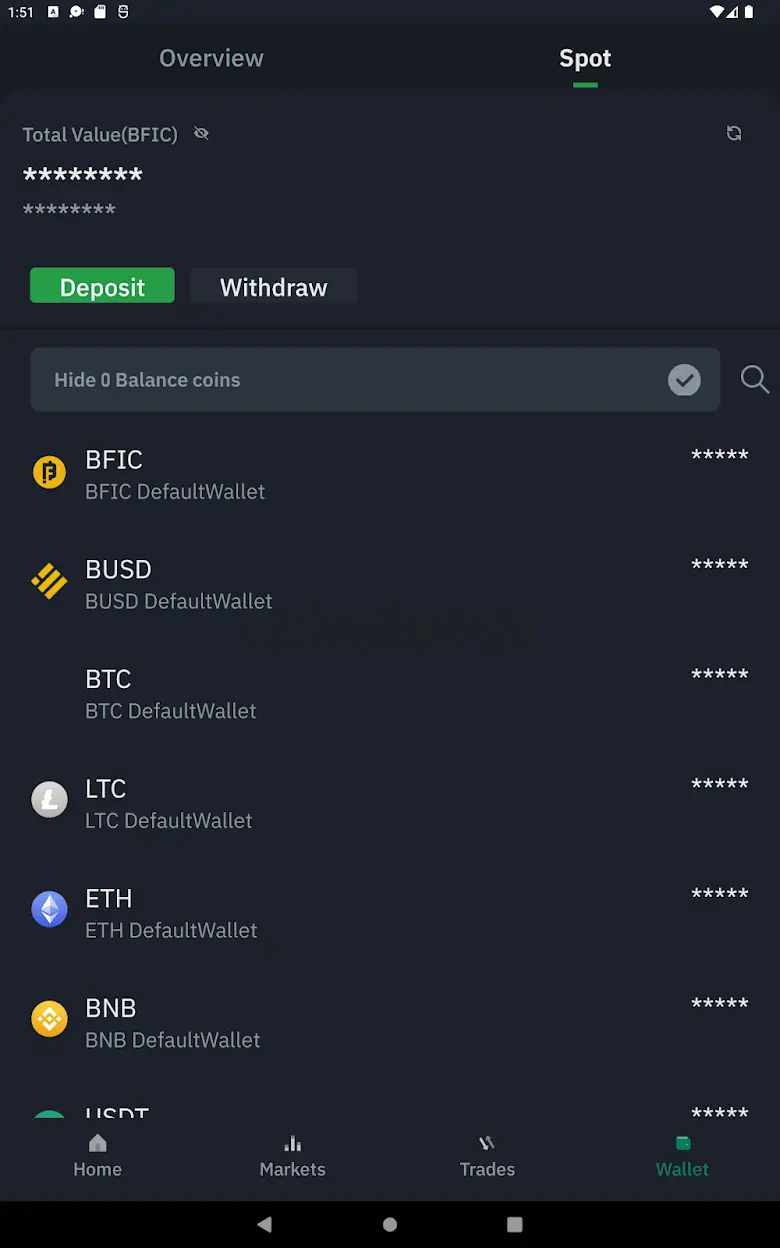Switch to the Overview tab
This screenshot has height=1248, width=780.
click(x=211, y=58)
